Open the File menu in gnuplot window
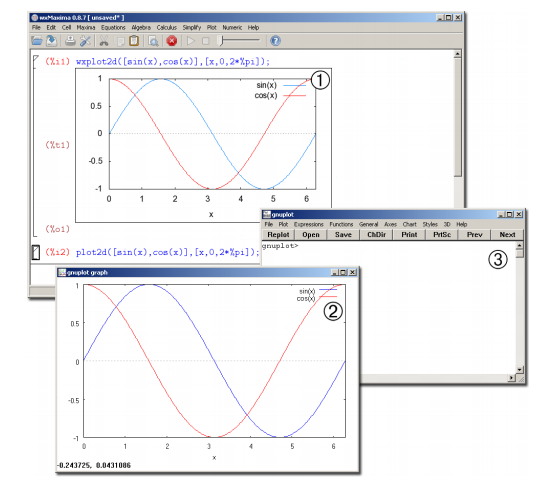Image resolution: width=537 pixels, height=481 pixels. (268, 224)
